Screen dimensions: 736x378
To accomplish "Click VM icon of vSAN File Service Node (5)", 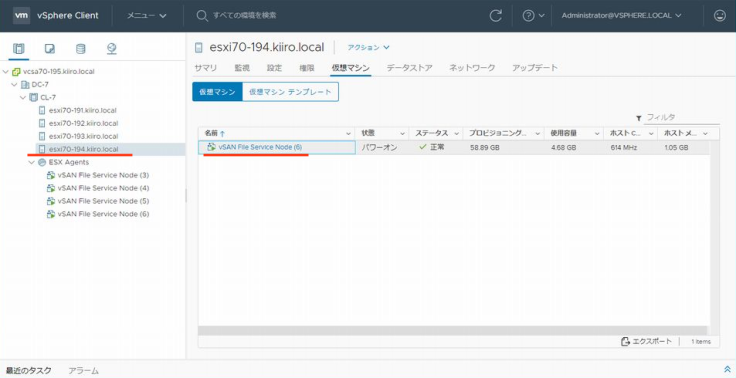I will pyautogui.click(x=51, y=201).
